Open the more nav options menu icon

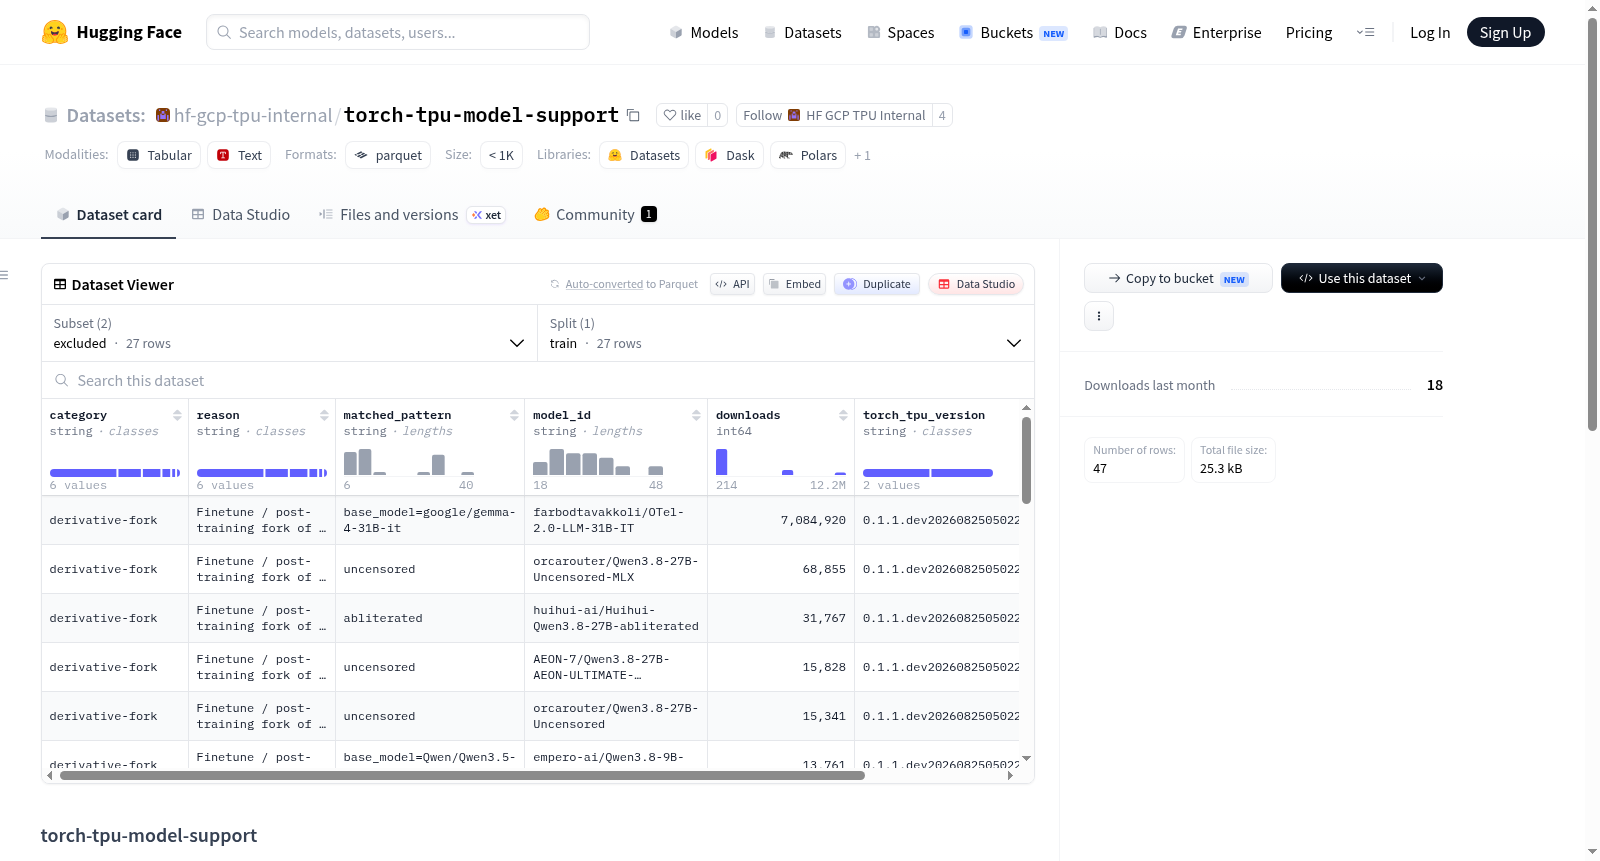tap(1365, 32)
